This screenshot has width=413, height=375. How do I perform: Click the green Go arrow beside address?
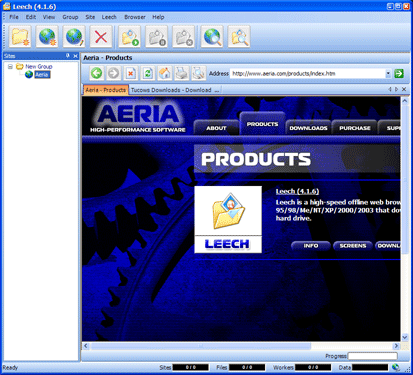399,73
